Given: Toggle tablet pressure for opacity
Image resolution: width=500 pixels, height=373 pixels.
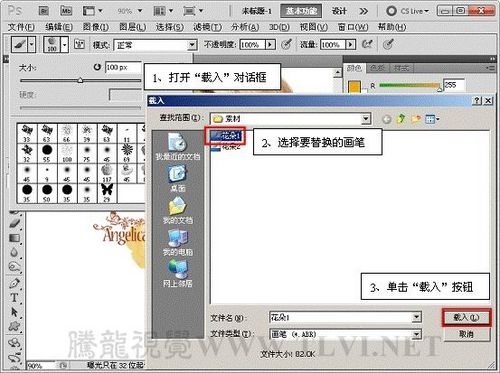Looking at the screenshot, I should (x=286, y=44).
